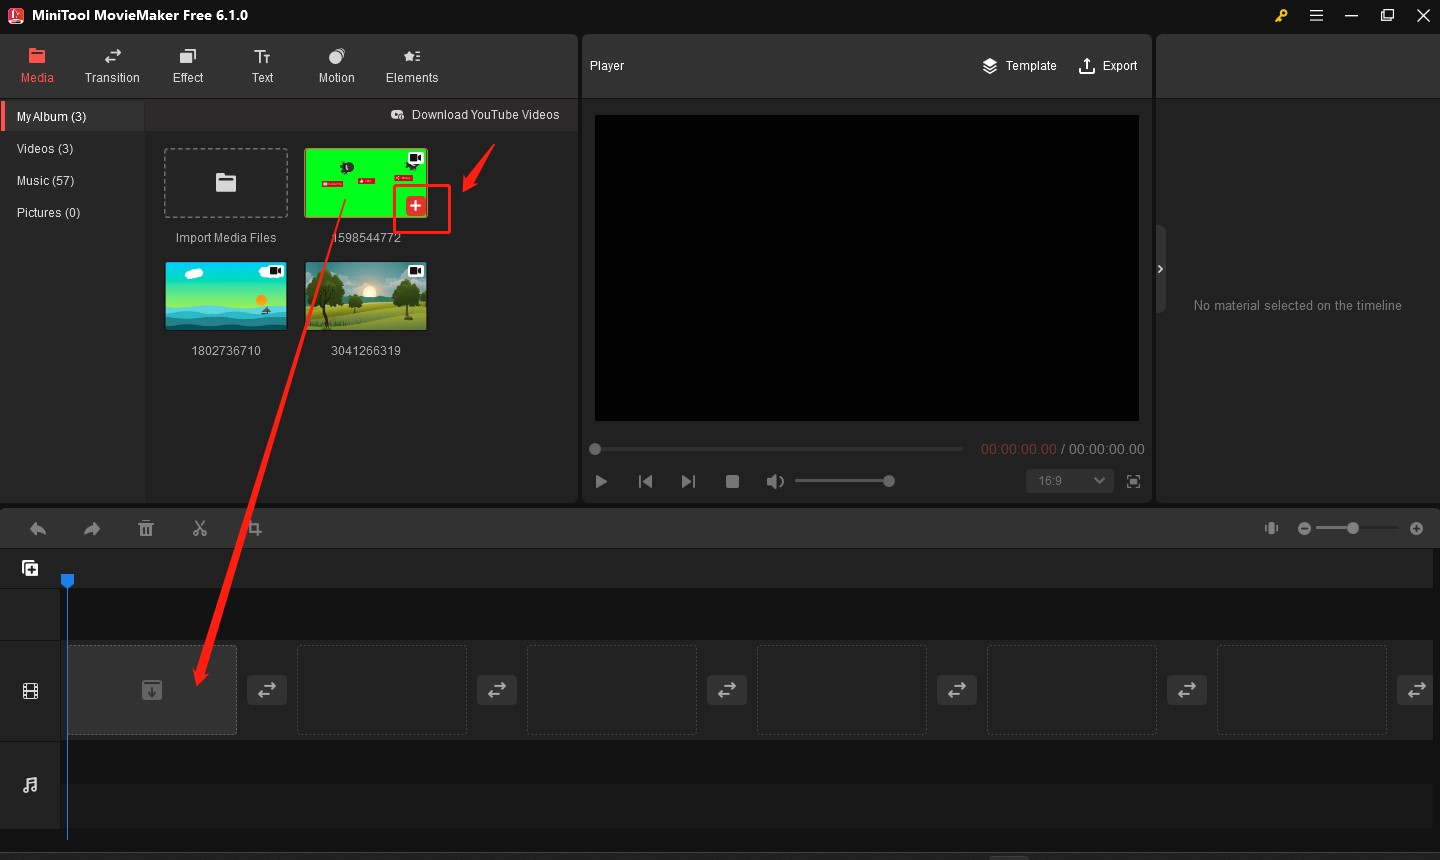Click the full screen icon in the Player
This screenshot has width=1440, height=860.
pyautogui.click(x=1134, y=481)
